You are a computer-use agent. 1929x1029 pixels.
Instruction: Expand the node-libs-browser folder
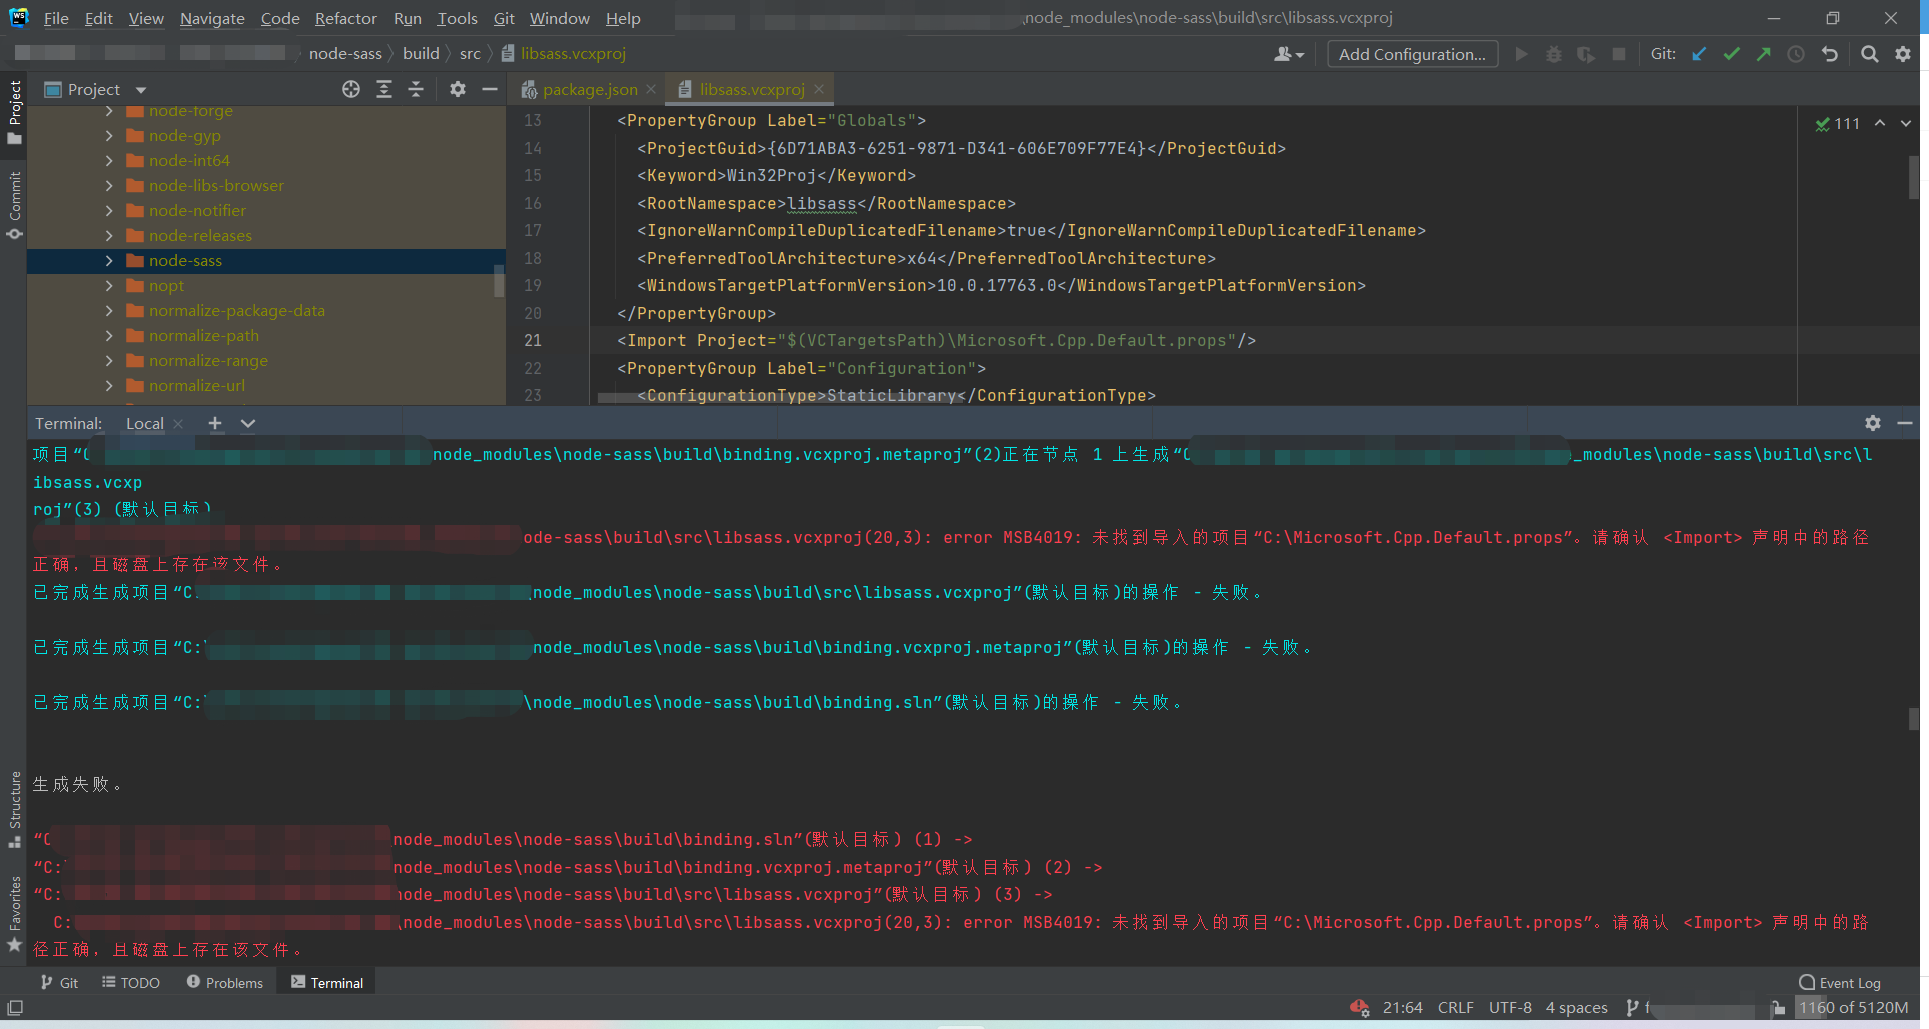tap(109, 186)
